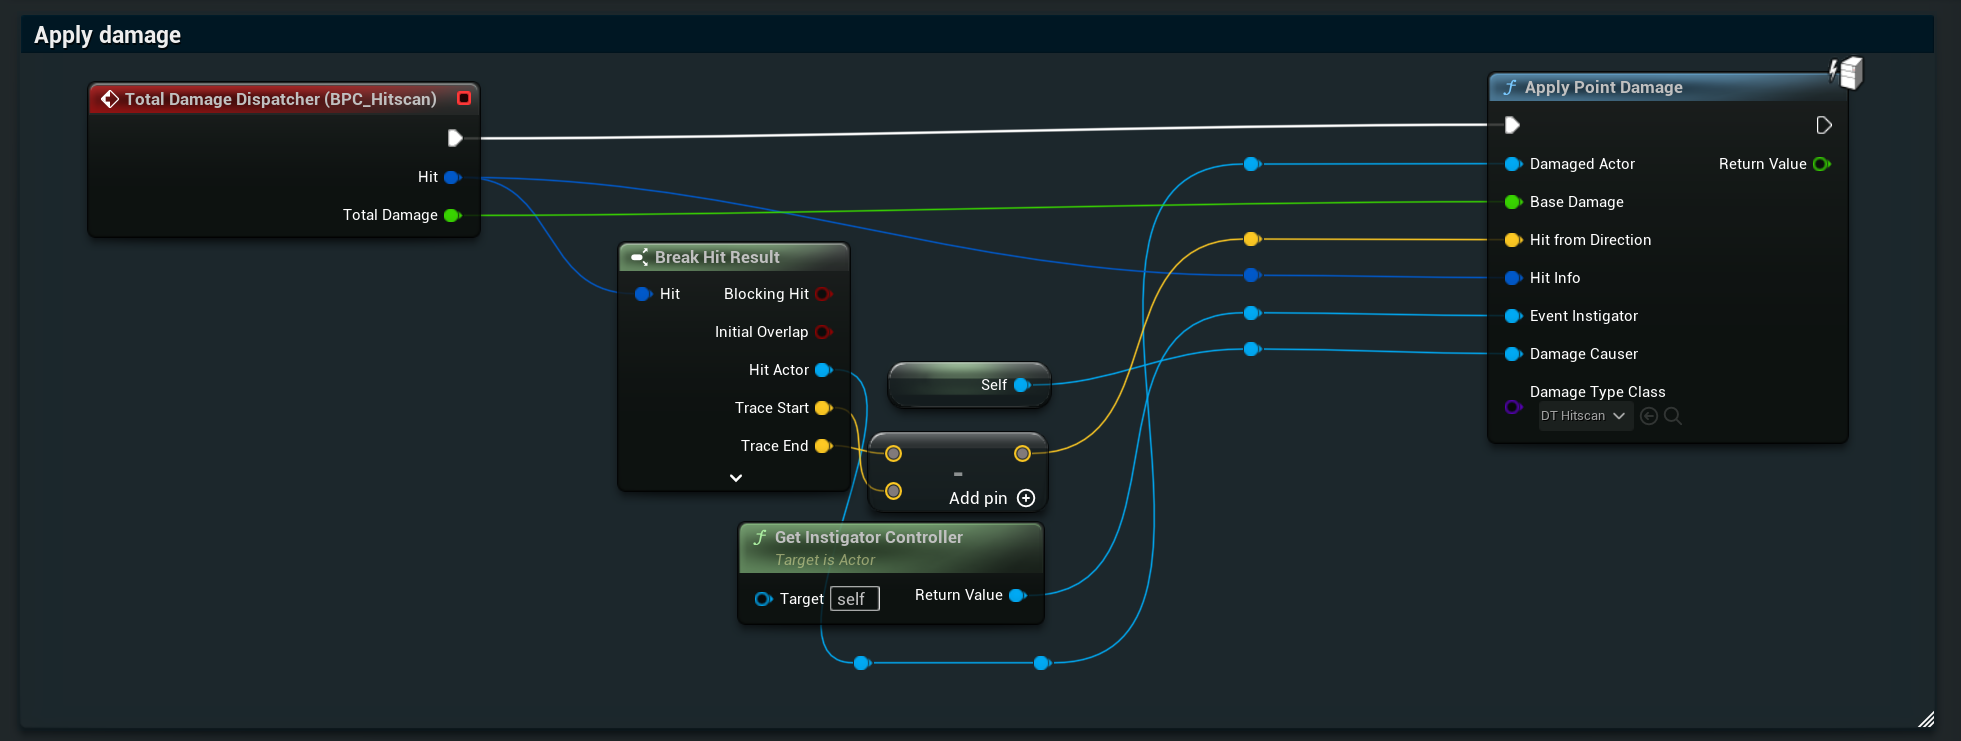Viewport: 1961px width, 741px height.
Task: Click the comment box resize handle corner
Action: [x=1926, y=719]
